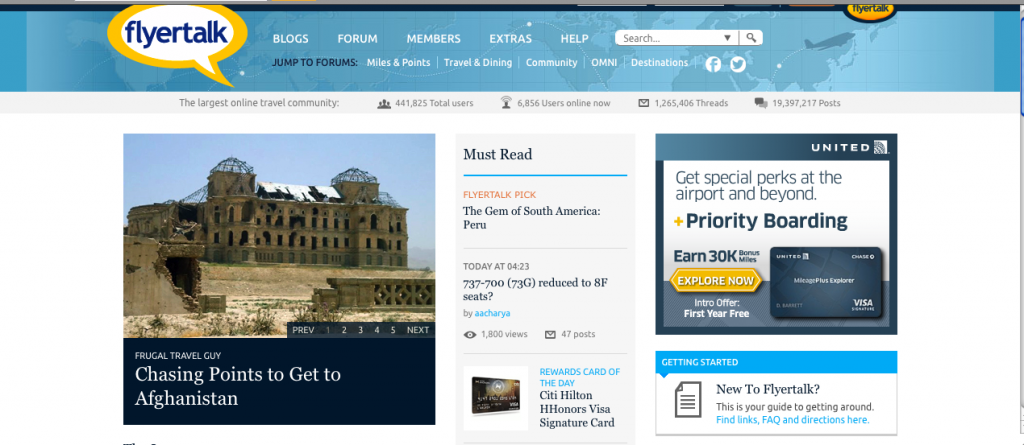Open Citi Hilton HHonors Visa Signature Card
Viewport: 1024px width, 445px height.
coord(577,409)
